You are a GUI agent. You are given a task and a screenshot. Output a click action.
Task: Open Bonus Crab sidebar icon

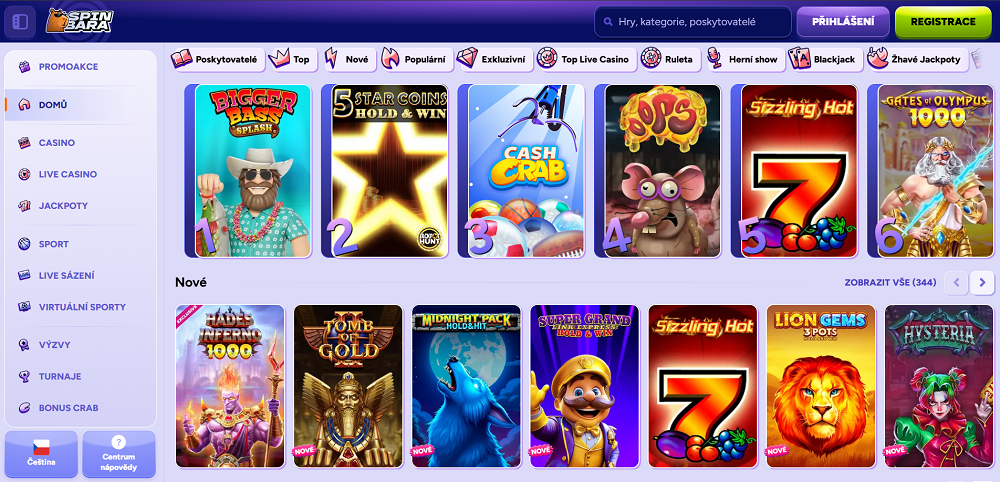tap(24, 407)
